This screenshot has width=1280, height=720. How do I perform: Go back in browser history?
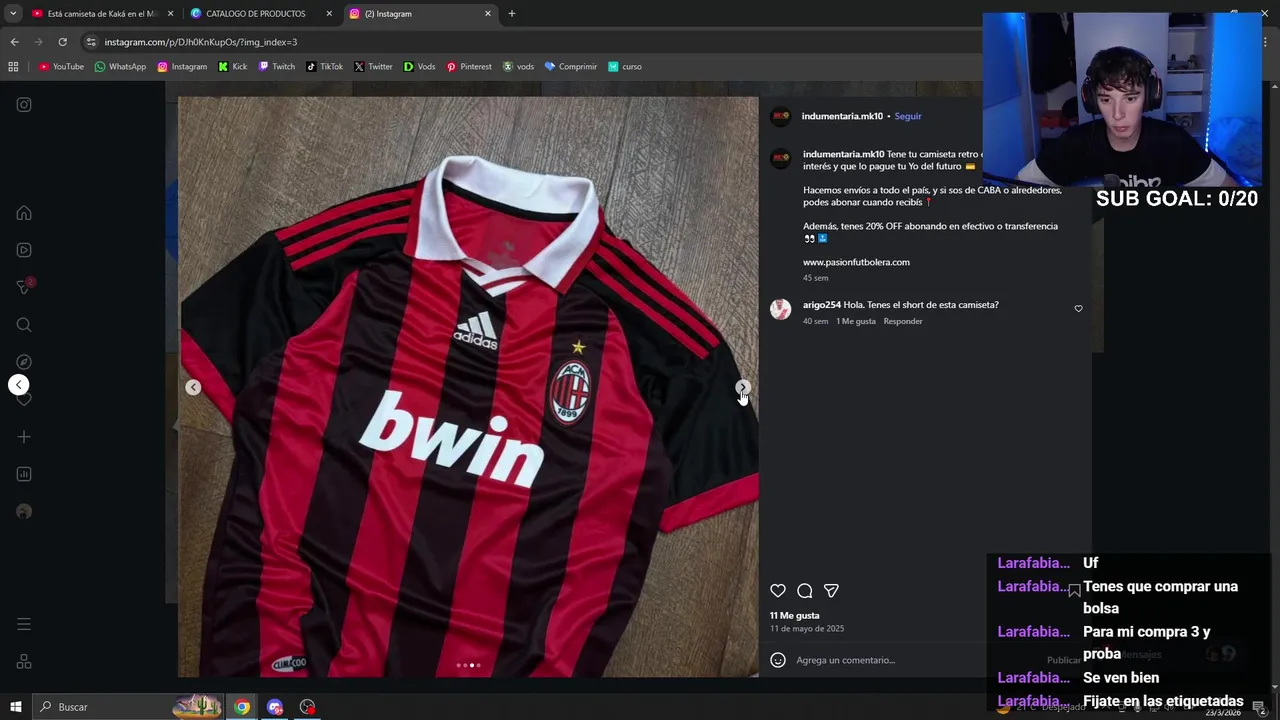click(14, 42)
